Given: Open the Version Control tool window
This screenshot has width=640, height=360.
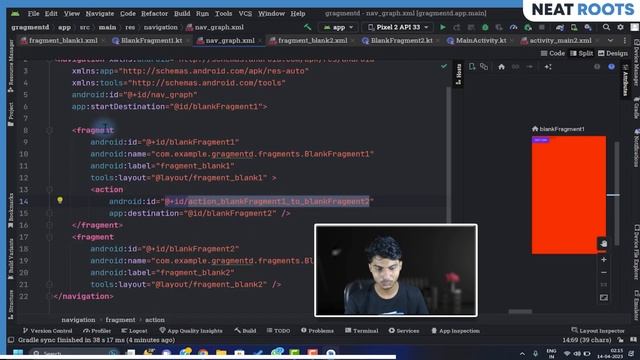Looking at the screenshot, I should (47, 331).
